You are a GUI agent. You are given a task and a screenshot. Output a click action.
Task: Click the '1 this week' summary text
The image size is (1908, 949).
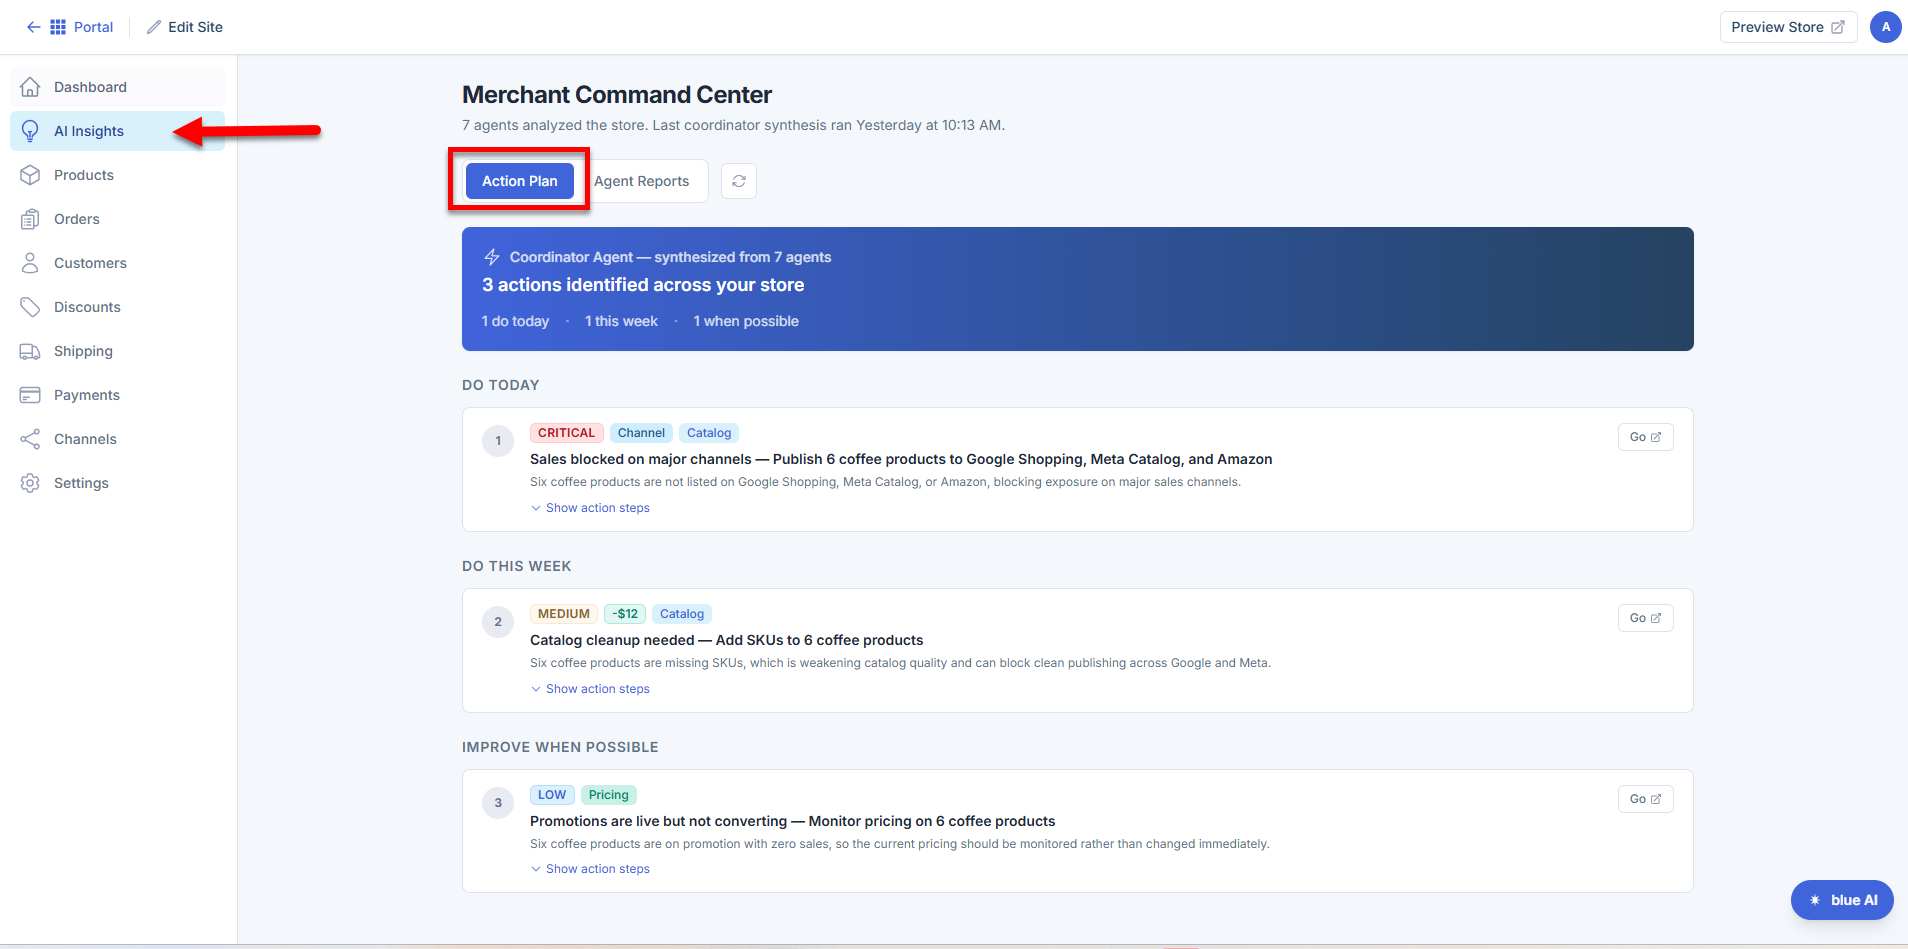pyautogui.click(x=621, y=321)
